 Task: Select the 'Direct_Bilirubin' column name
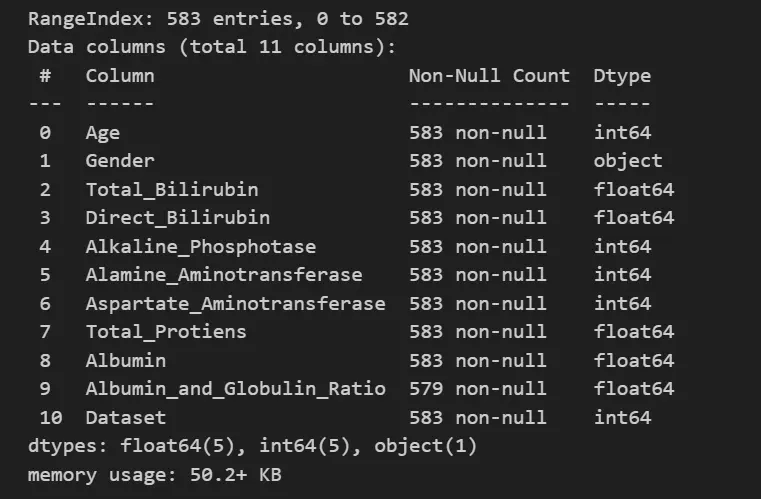(178, 217)
